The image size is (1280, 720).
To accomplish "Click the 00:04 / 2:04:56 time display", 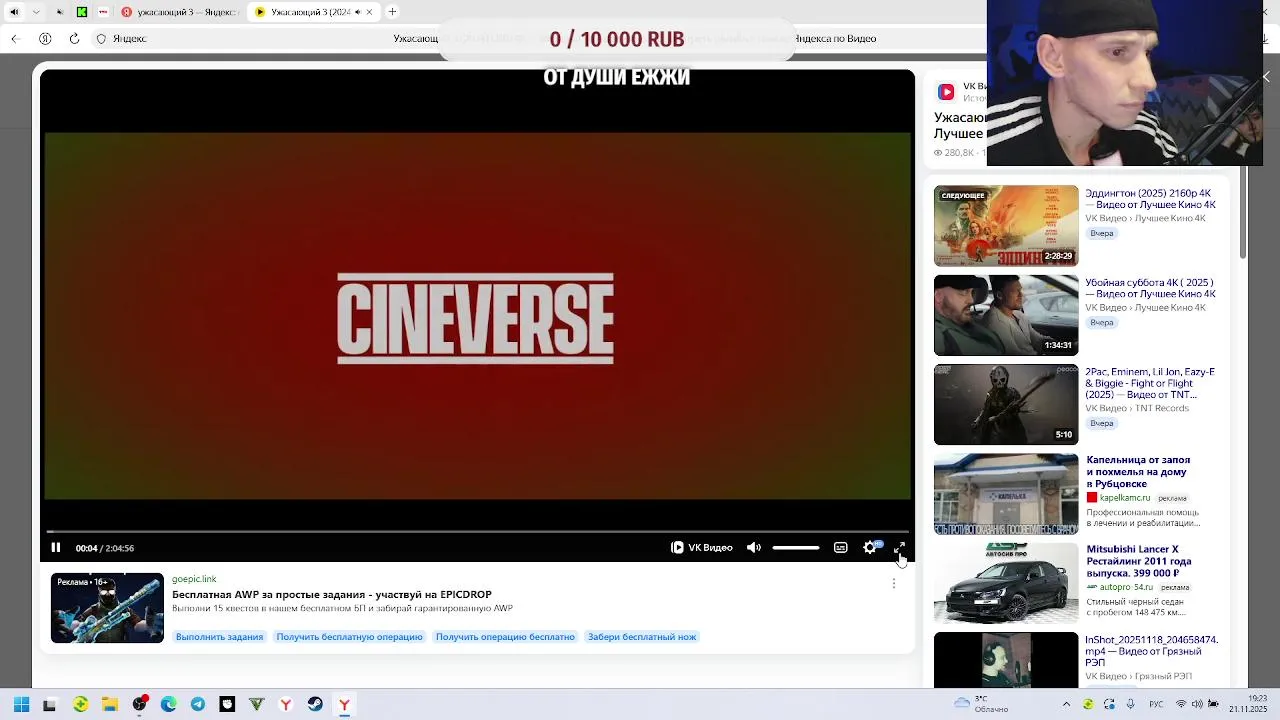I will 105,548.
